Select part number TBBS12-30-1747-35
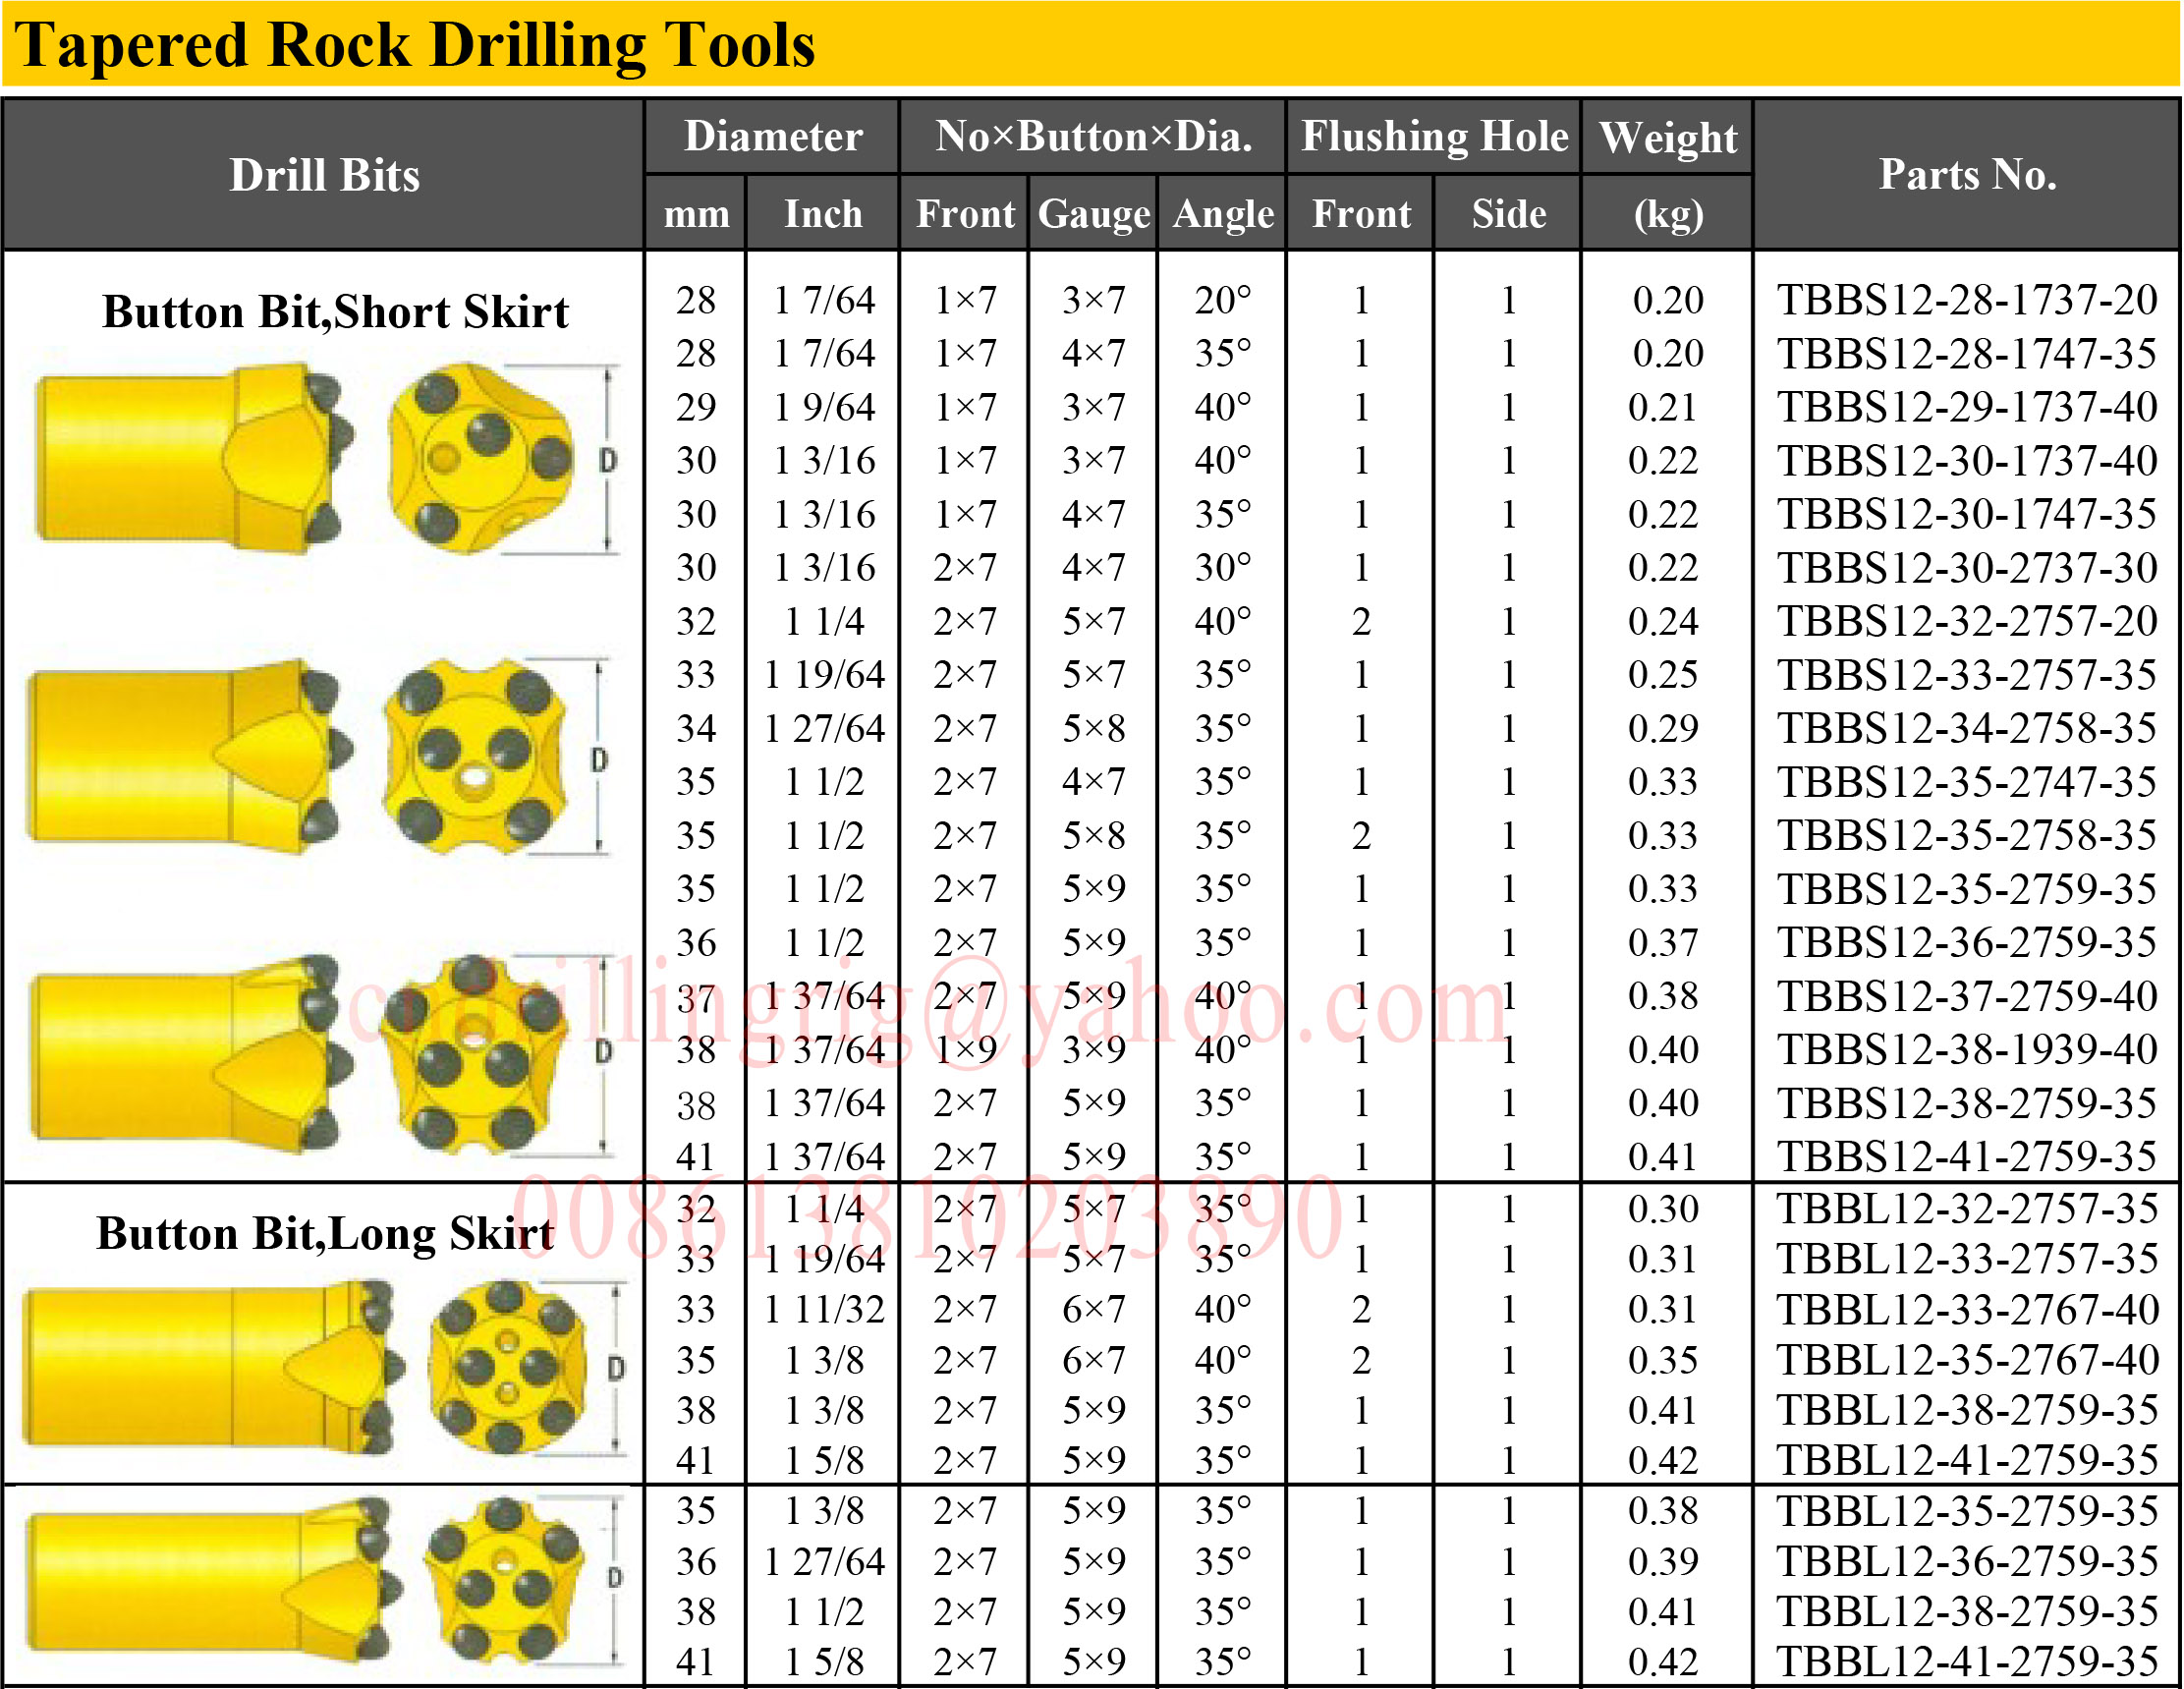2184x1689 pixels. (x=1966, y=514)
